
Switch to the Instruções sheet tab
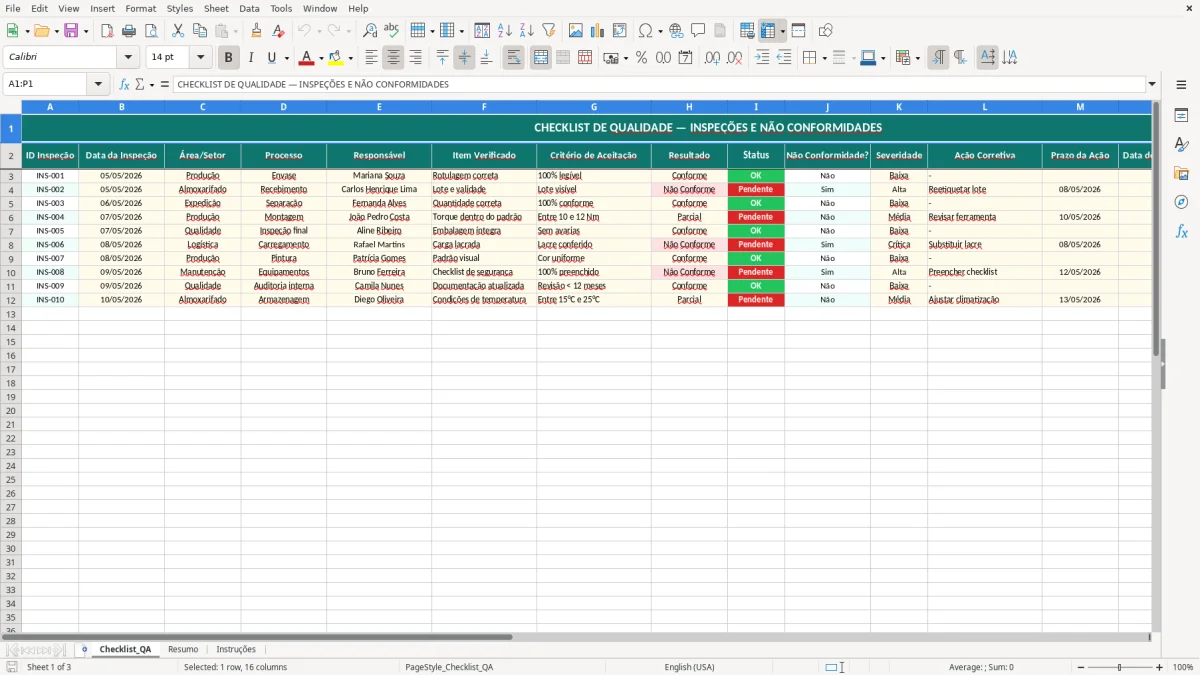pyautogui.click(x=236, y=650)
